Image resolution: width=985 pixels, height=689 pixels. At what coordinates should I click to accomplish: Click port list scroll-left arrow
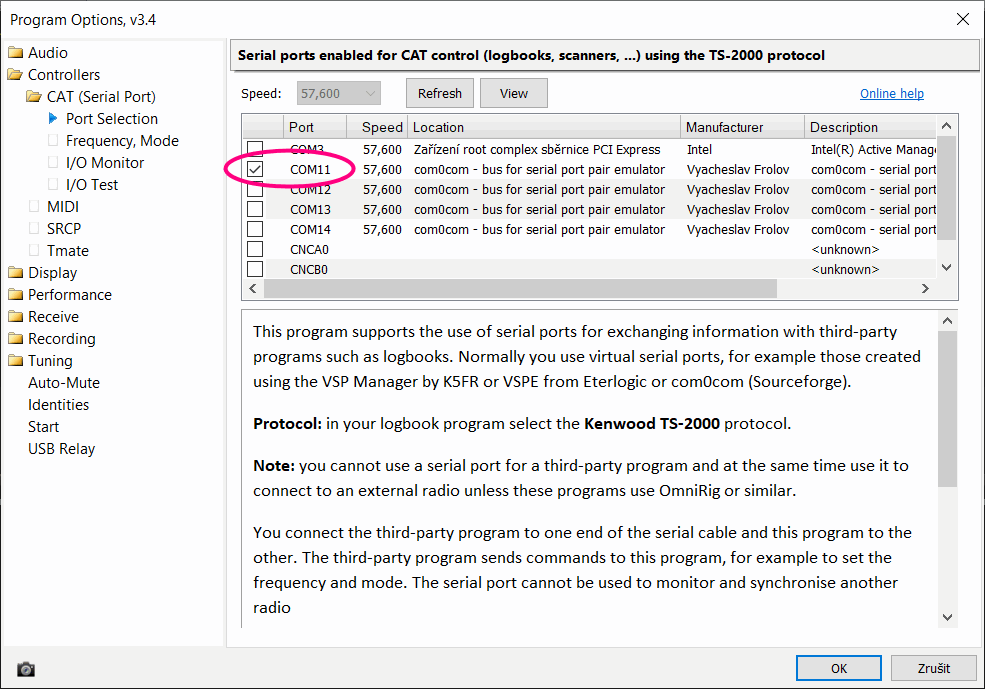click(253, 288)
